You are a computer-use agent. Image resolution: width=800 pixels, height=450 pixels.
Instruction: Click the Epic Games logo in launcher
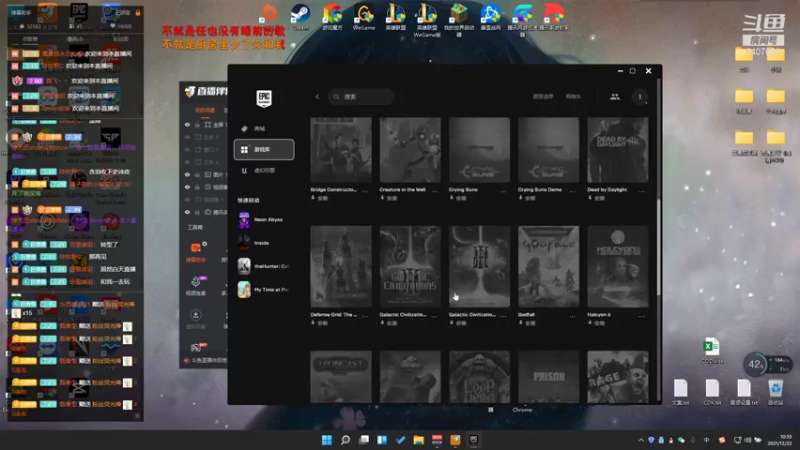tap(264, 98)
